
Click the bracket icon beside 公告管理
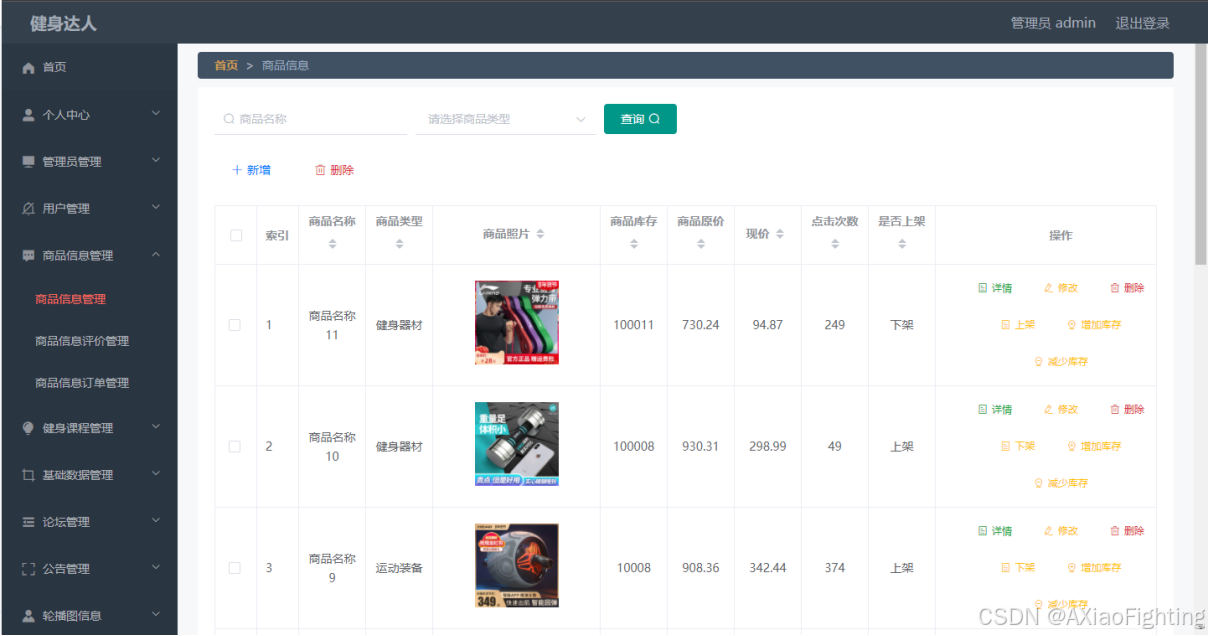[29, 569]
